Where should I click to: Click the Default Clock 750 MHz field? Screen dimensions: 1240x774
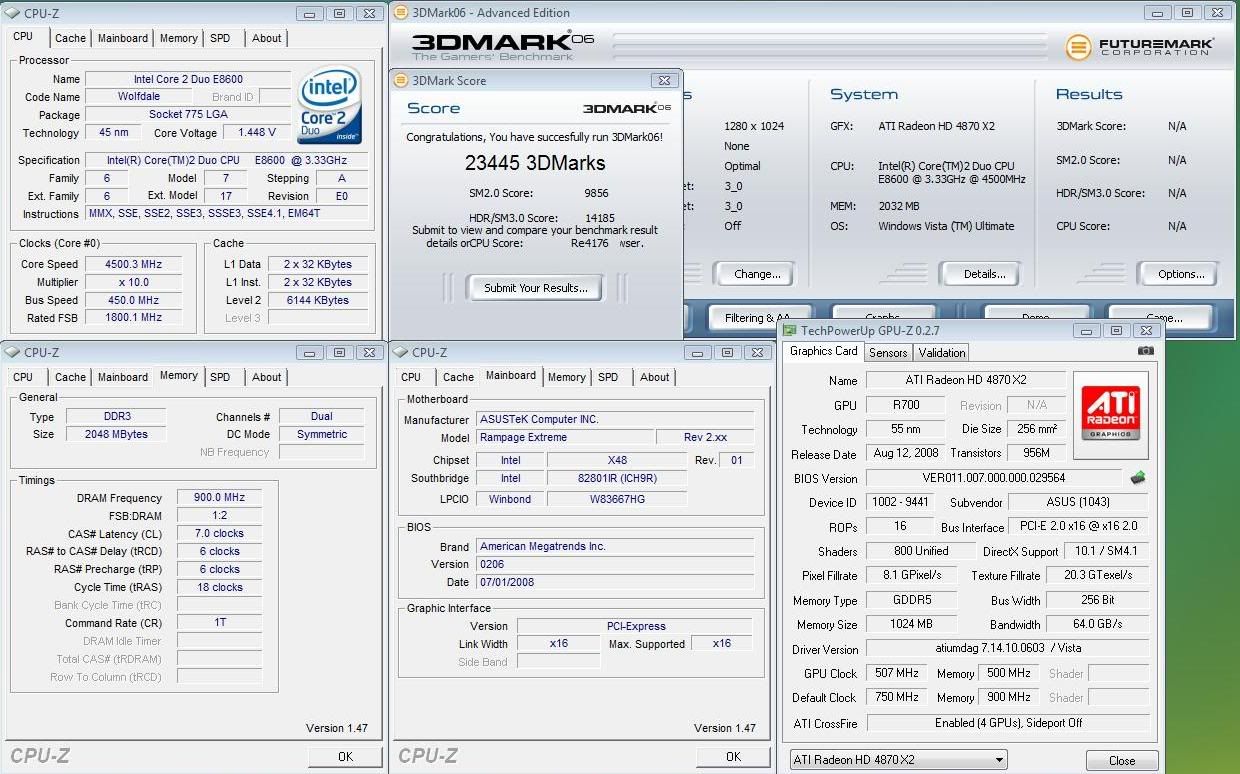point(896,698)
